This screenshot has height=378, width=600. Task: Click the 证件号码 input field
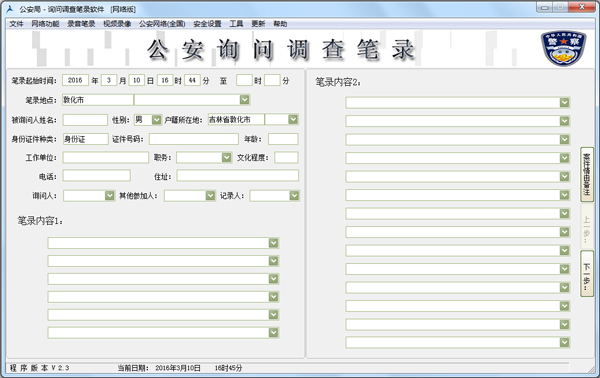(x=194, y=139)
